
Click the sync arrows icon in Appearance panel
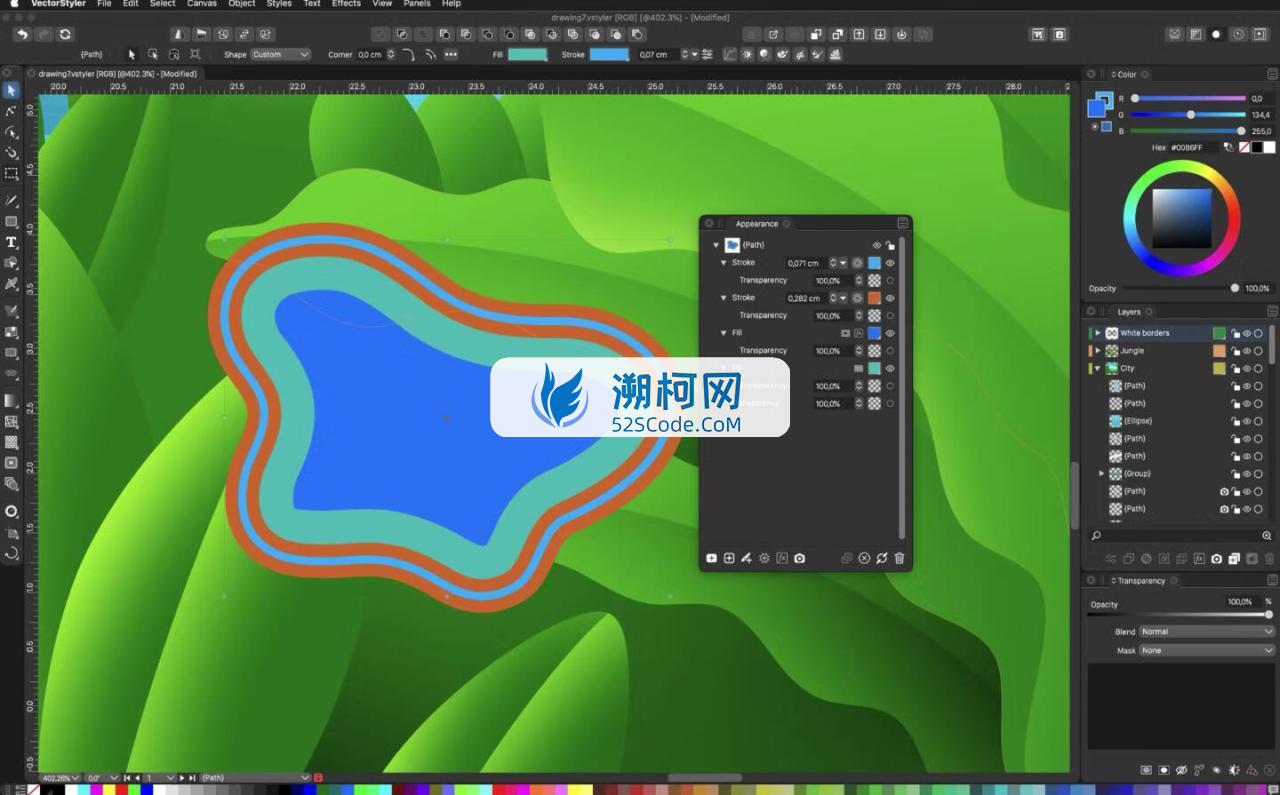[x=882, y=558]
